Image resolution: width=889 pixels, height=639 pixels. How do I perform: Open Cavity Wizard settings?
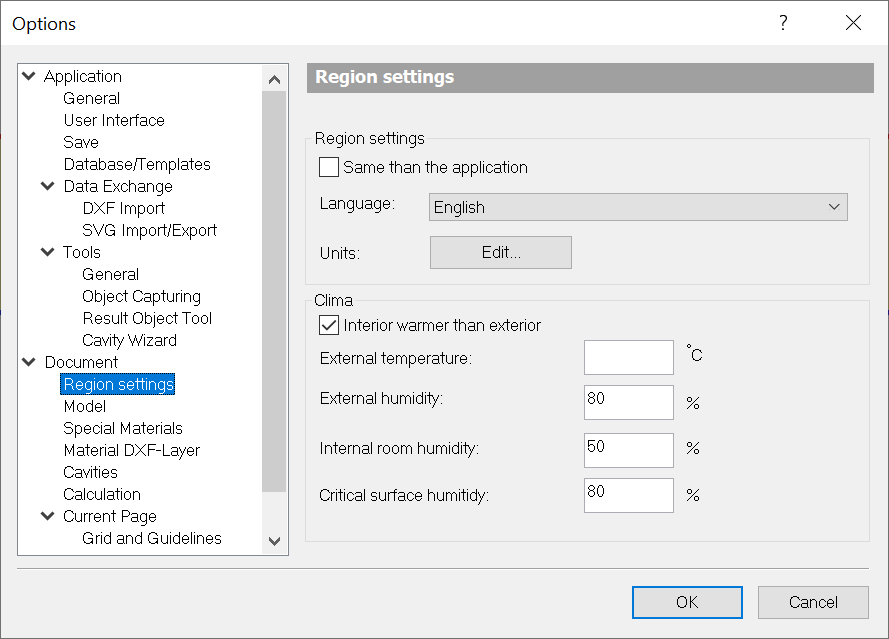(129, 340)
